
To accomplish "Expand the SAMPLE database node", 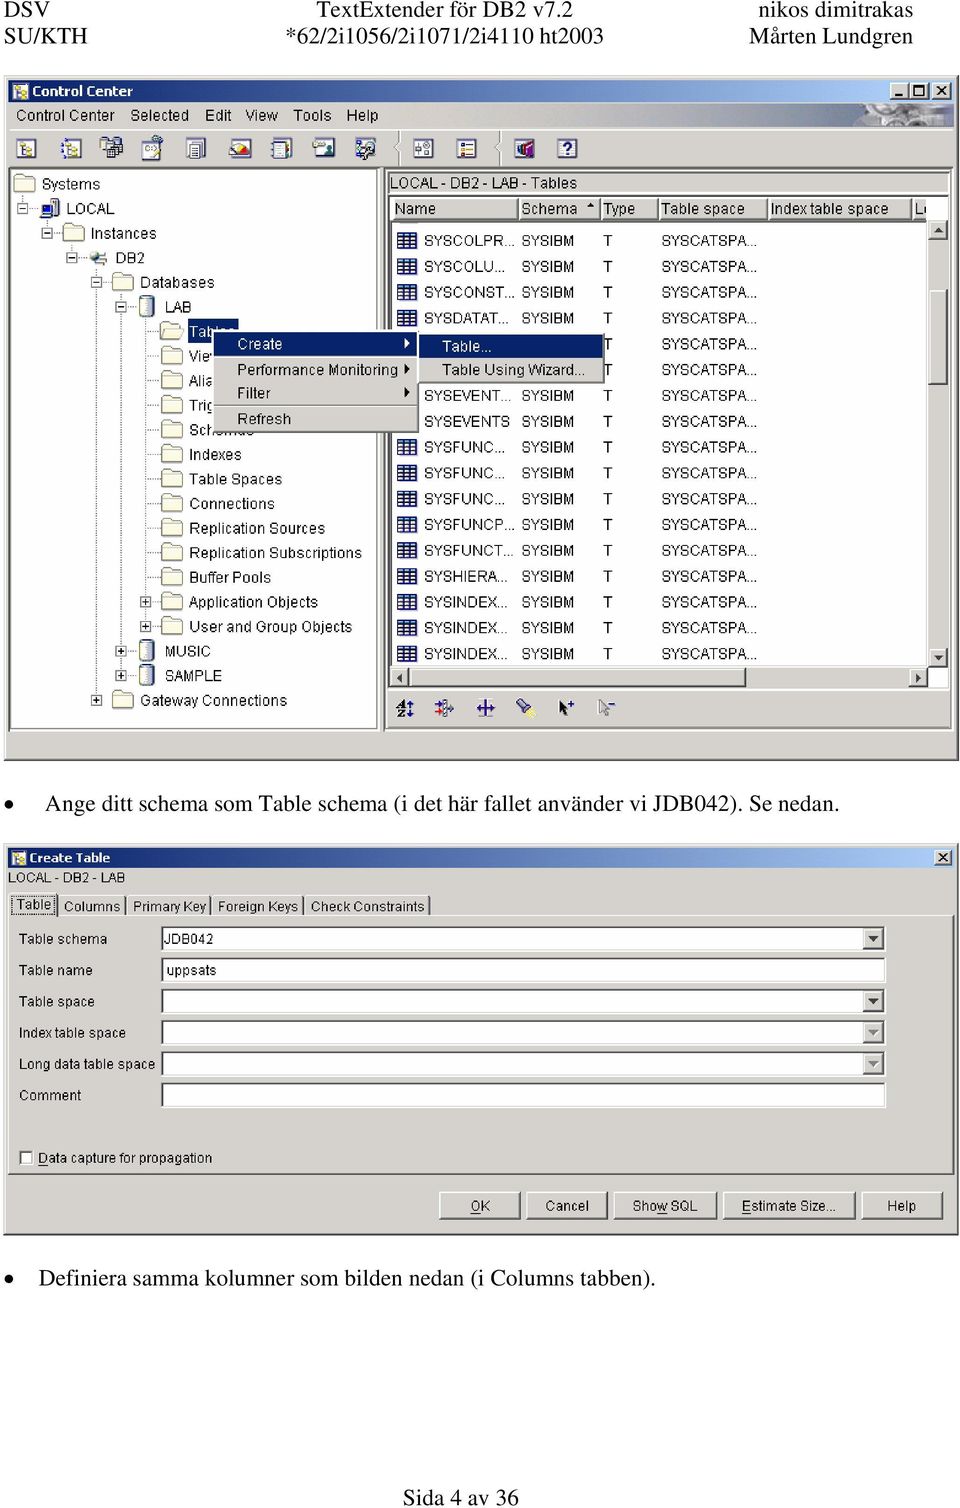I will tap(121, 675).
